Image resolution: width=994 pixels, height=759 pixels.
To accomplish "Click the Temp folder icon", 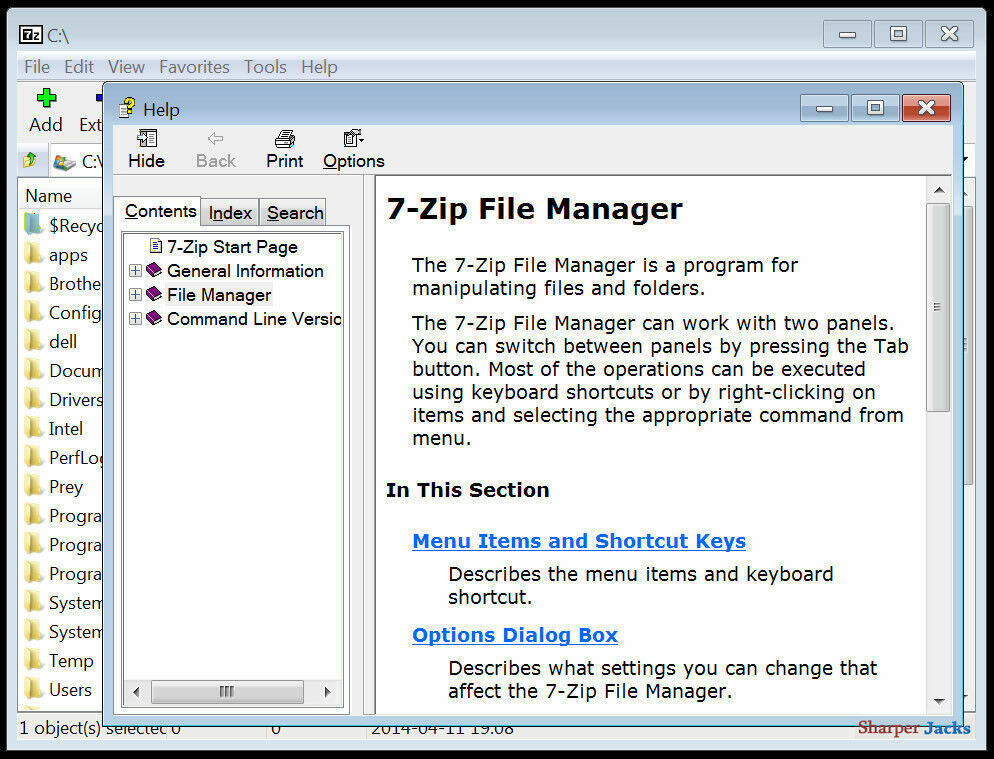I will coord(33,659).
